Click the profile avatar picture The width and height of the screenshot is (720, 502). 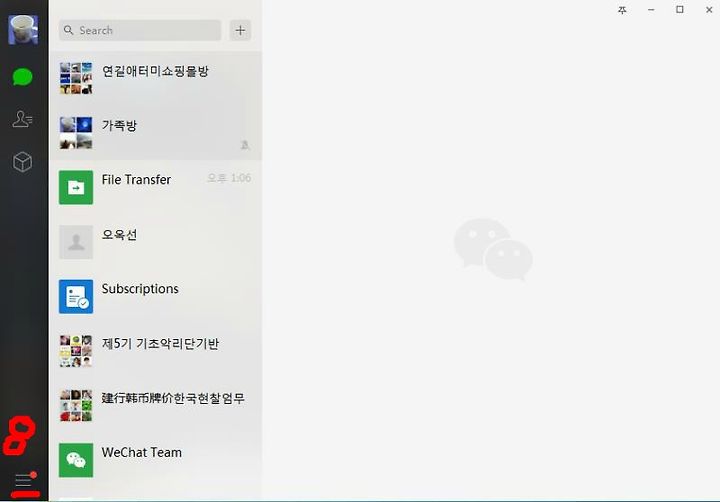coord(23,30)
